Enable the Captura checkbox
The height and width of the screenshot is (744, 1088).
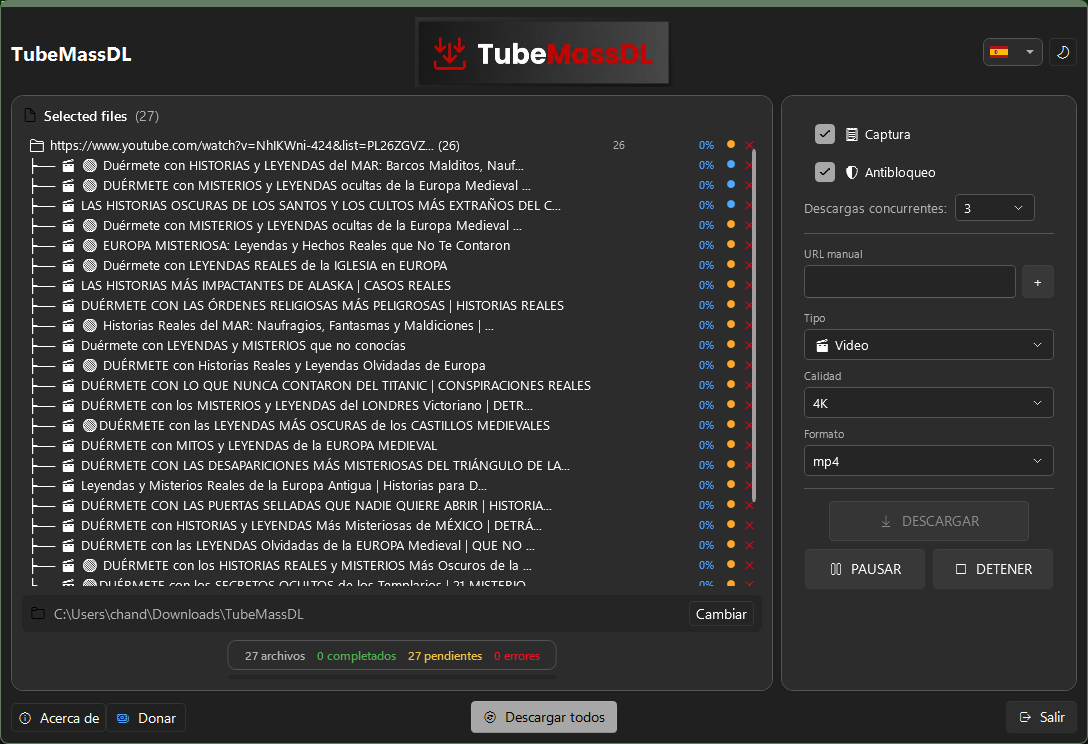(x=824, y=134)
